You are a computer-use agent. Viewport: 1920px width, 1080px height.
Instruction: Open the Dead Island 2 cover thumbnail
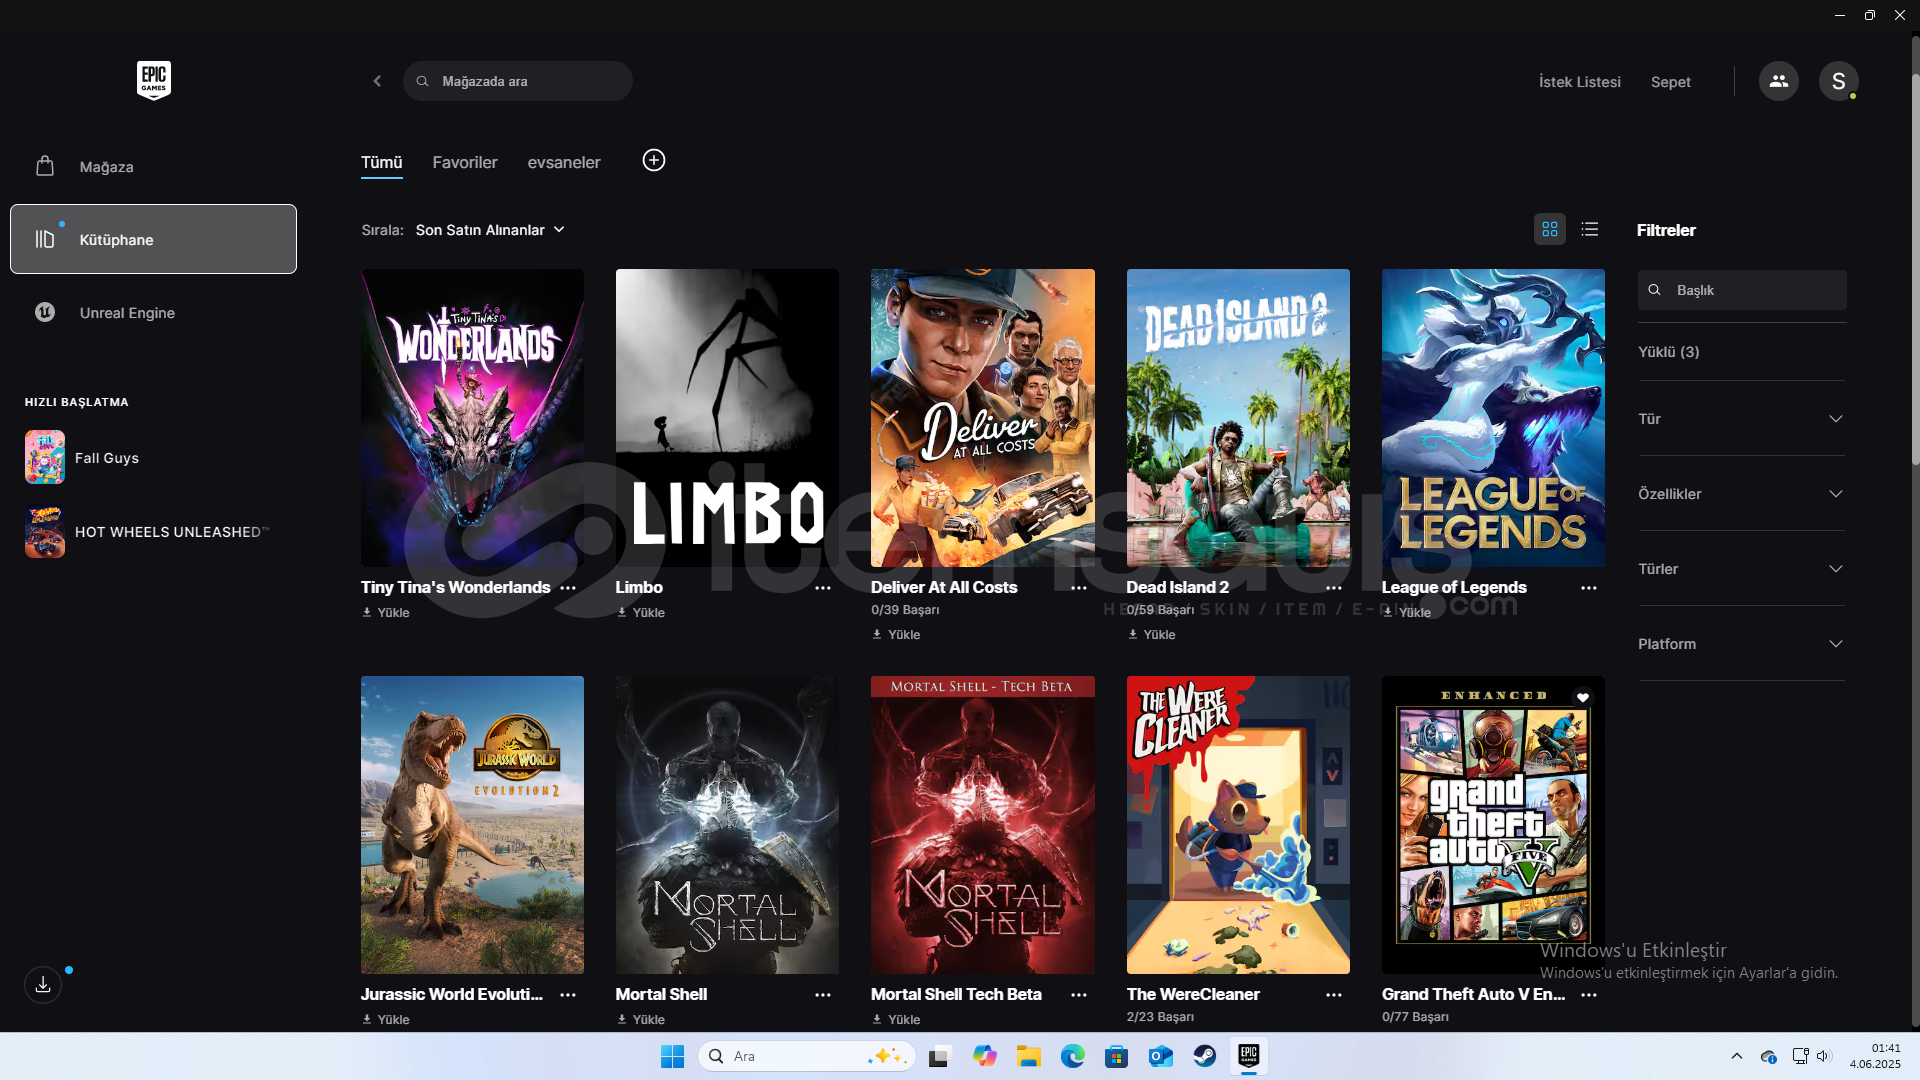(1237, 417)
